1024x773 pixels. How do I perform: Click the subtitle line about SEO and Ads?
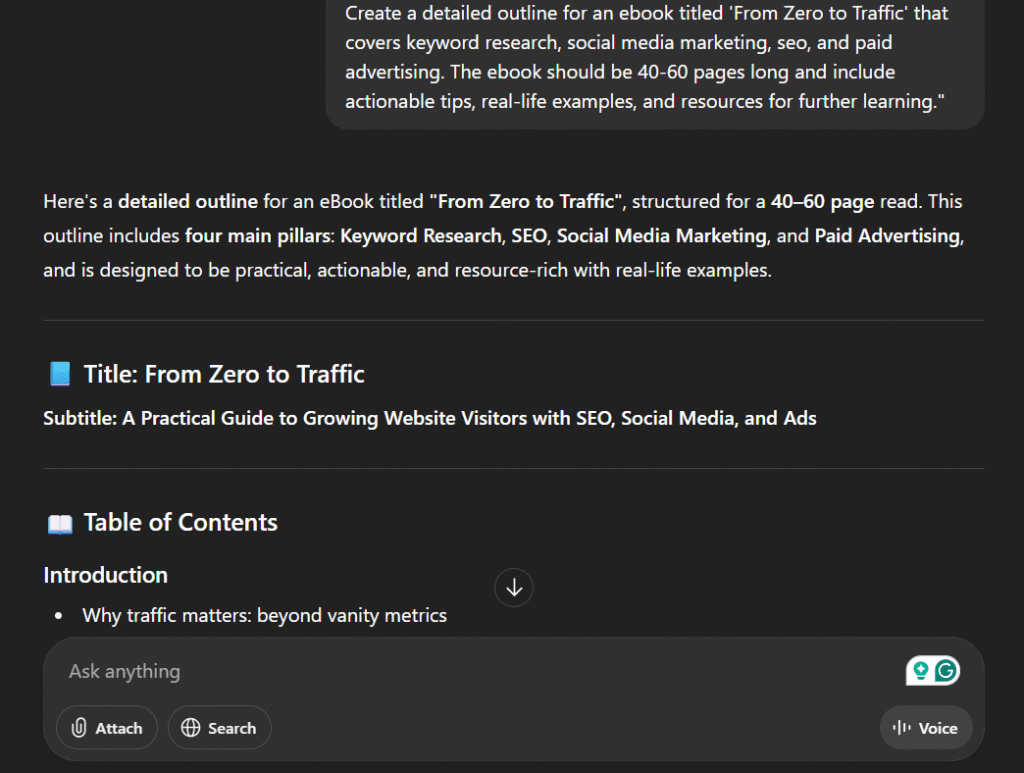pos(429,418)
